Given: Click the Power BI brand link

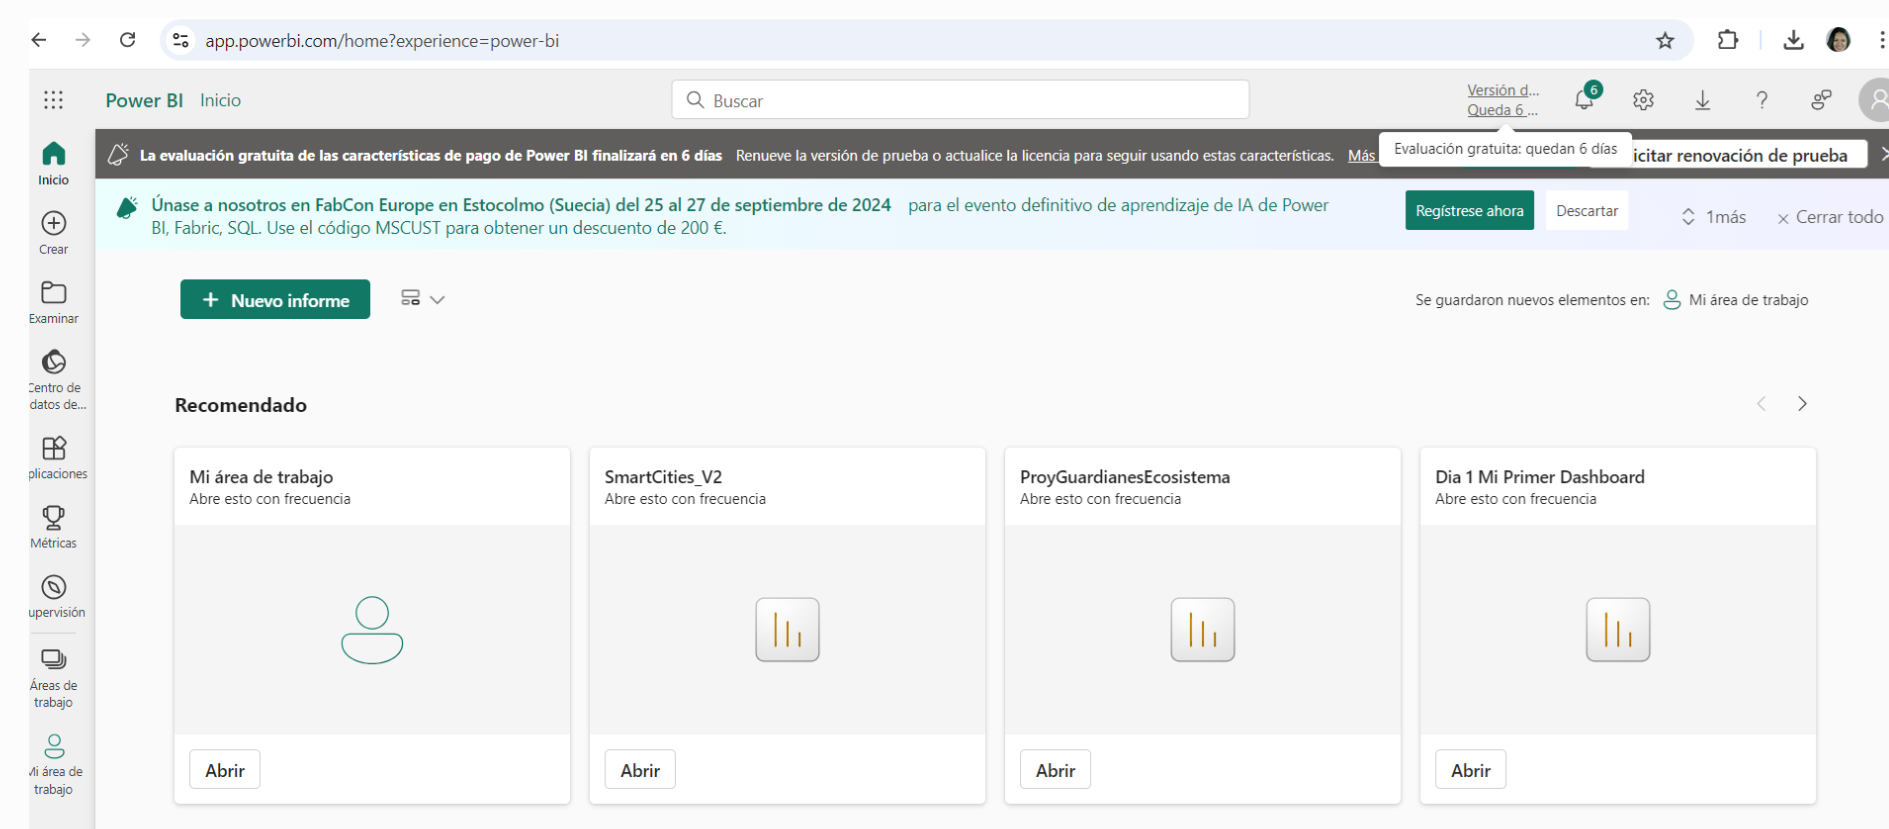Looking at the screenshot, I should [x=144, y=100].
